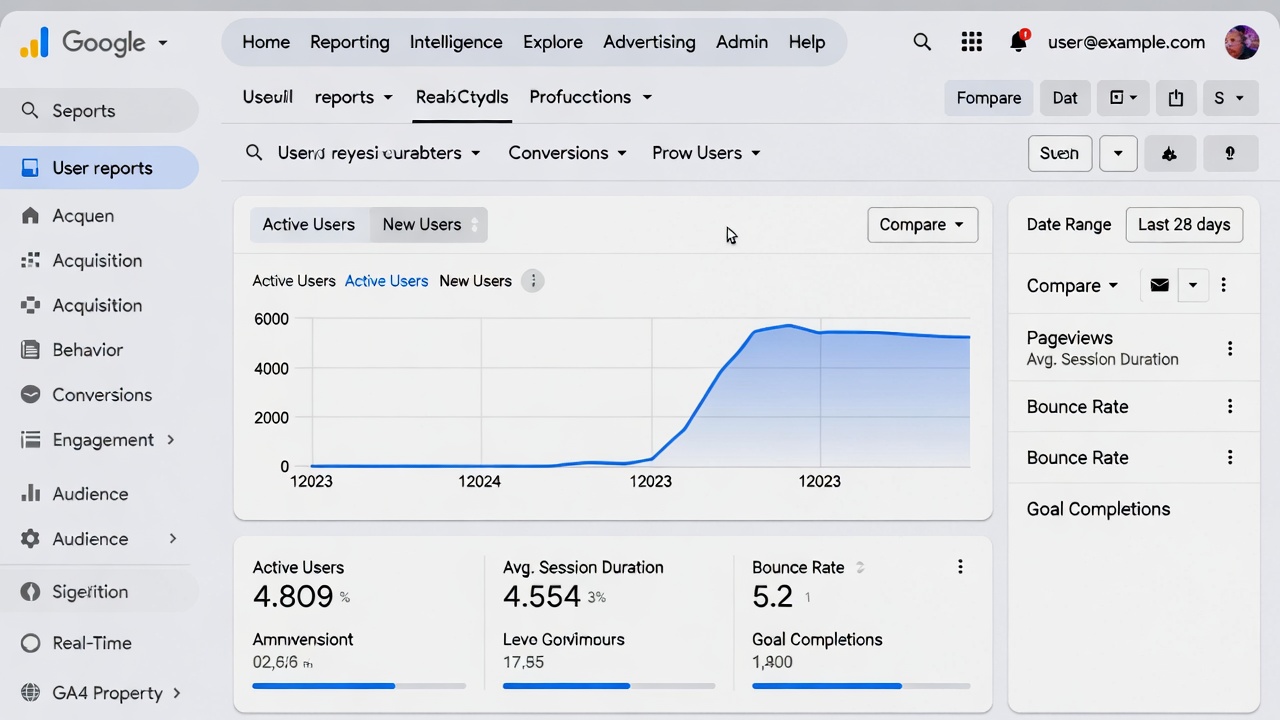Expand the Compare dropdown above the chart
Screen dimensions: 1280x720
[x=921, y=224]
